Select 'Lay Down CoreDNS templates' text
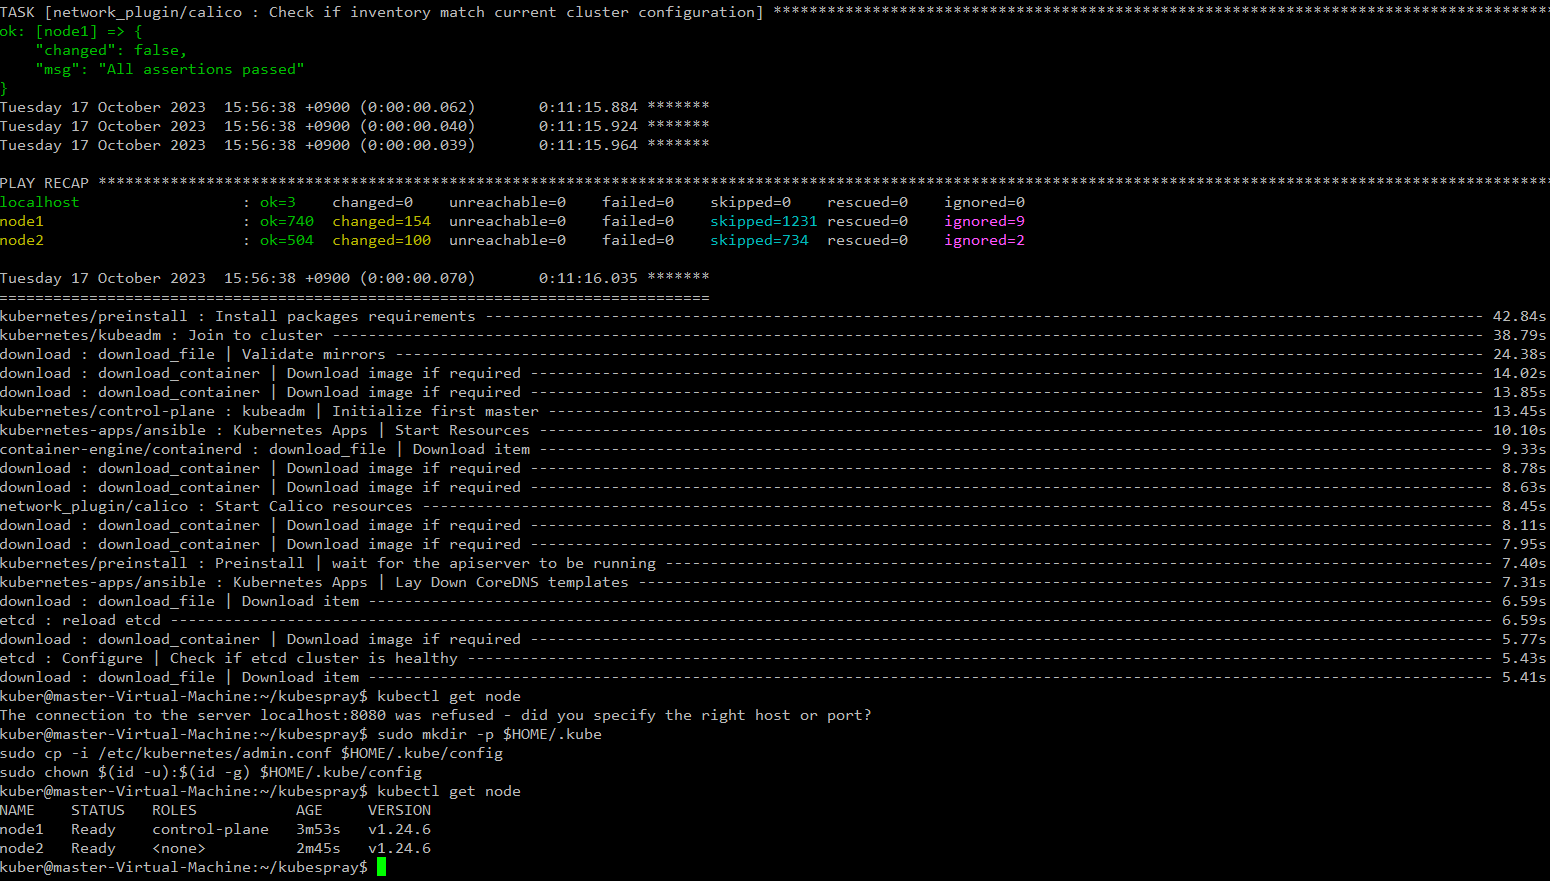The height and width of the screenshot is (881, 1550). point(512,582)
